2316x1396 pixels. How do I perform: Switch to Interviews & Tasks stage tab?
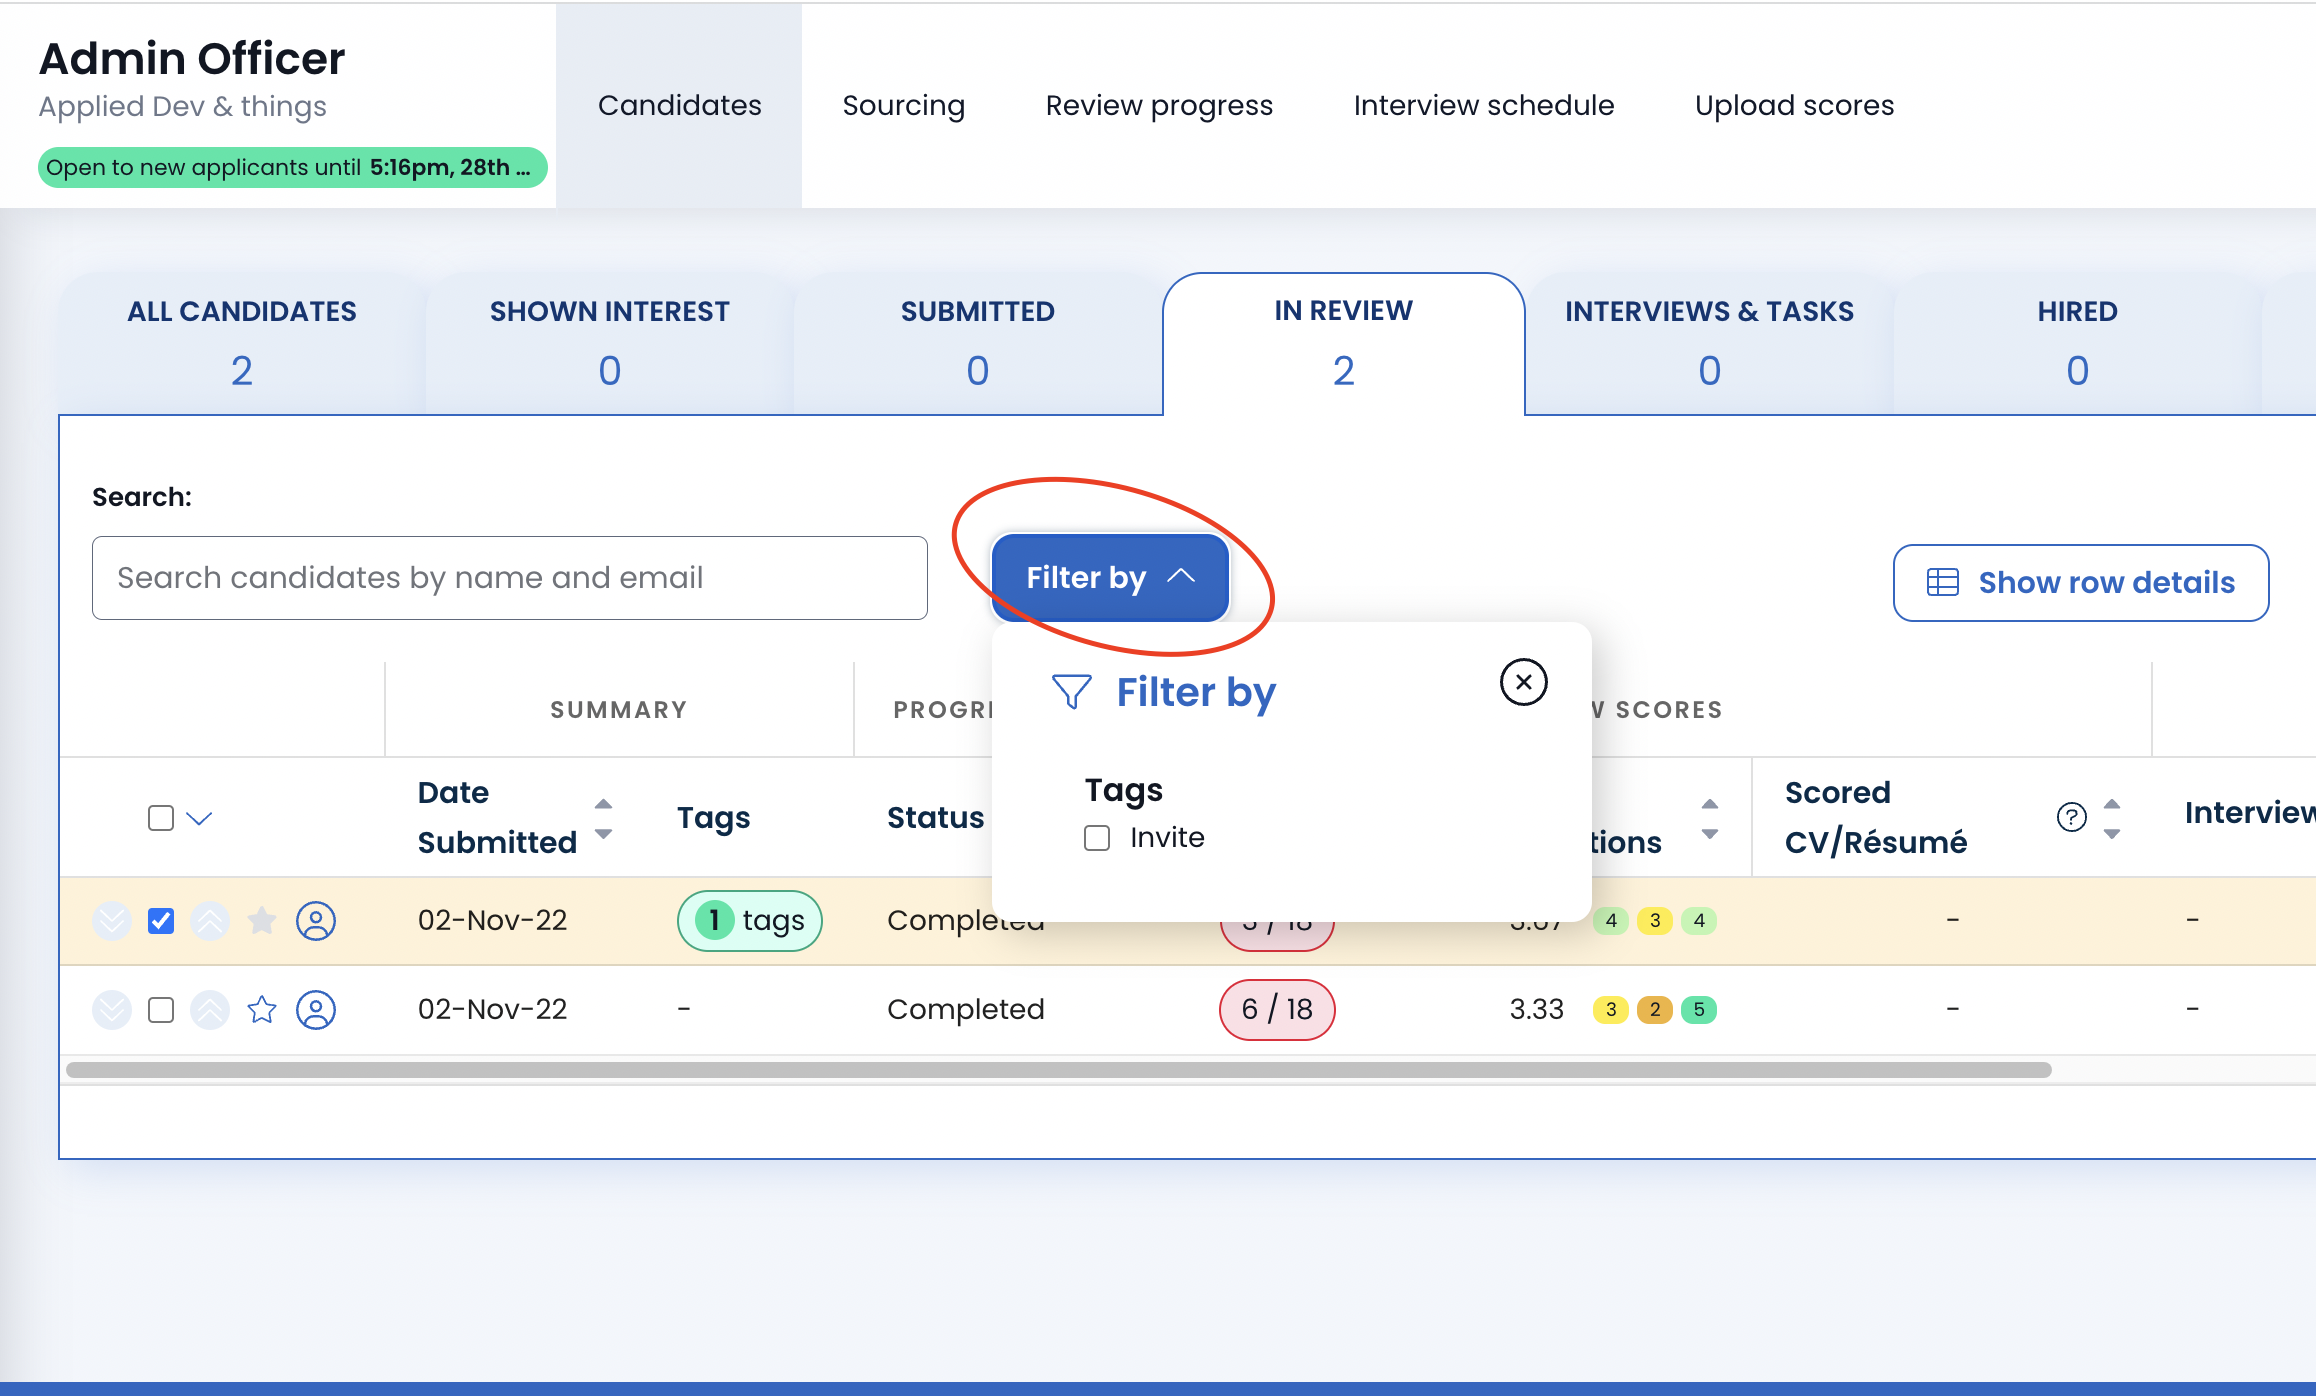(x=1709, y=342)
